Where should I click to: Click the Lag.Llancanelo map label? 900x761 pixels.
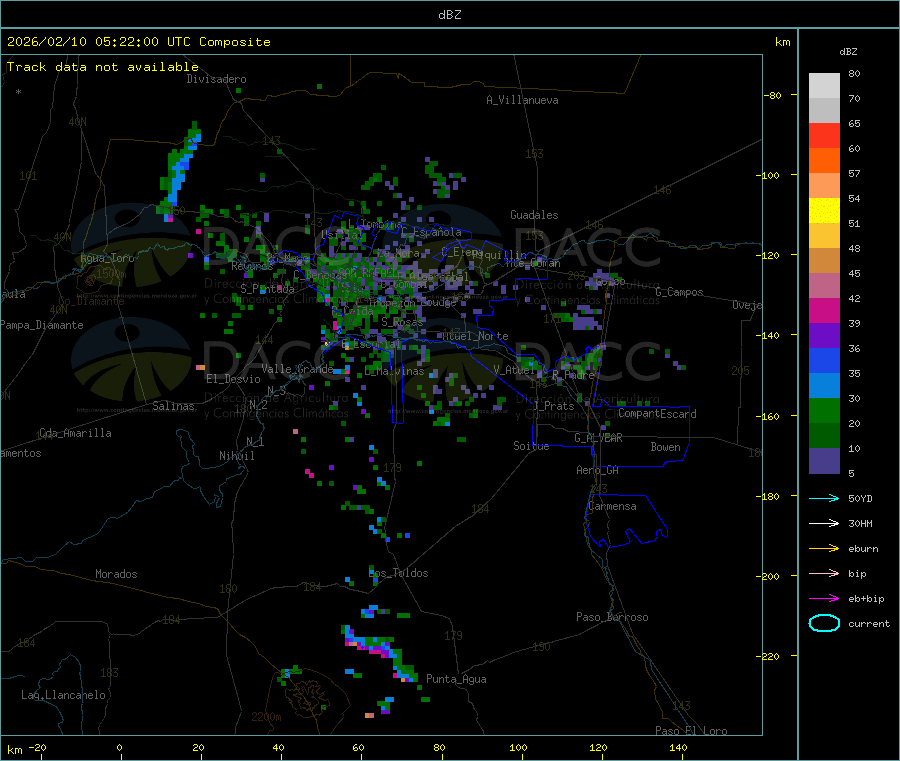[x=64, y=695]
